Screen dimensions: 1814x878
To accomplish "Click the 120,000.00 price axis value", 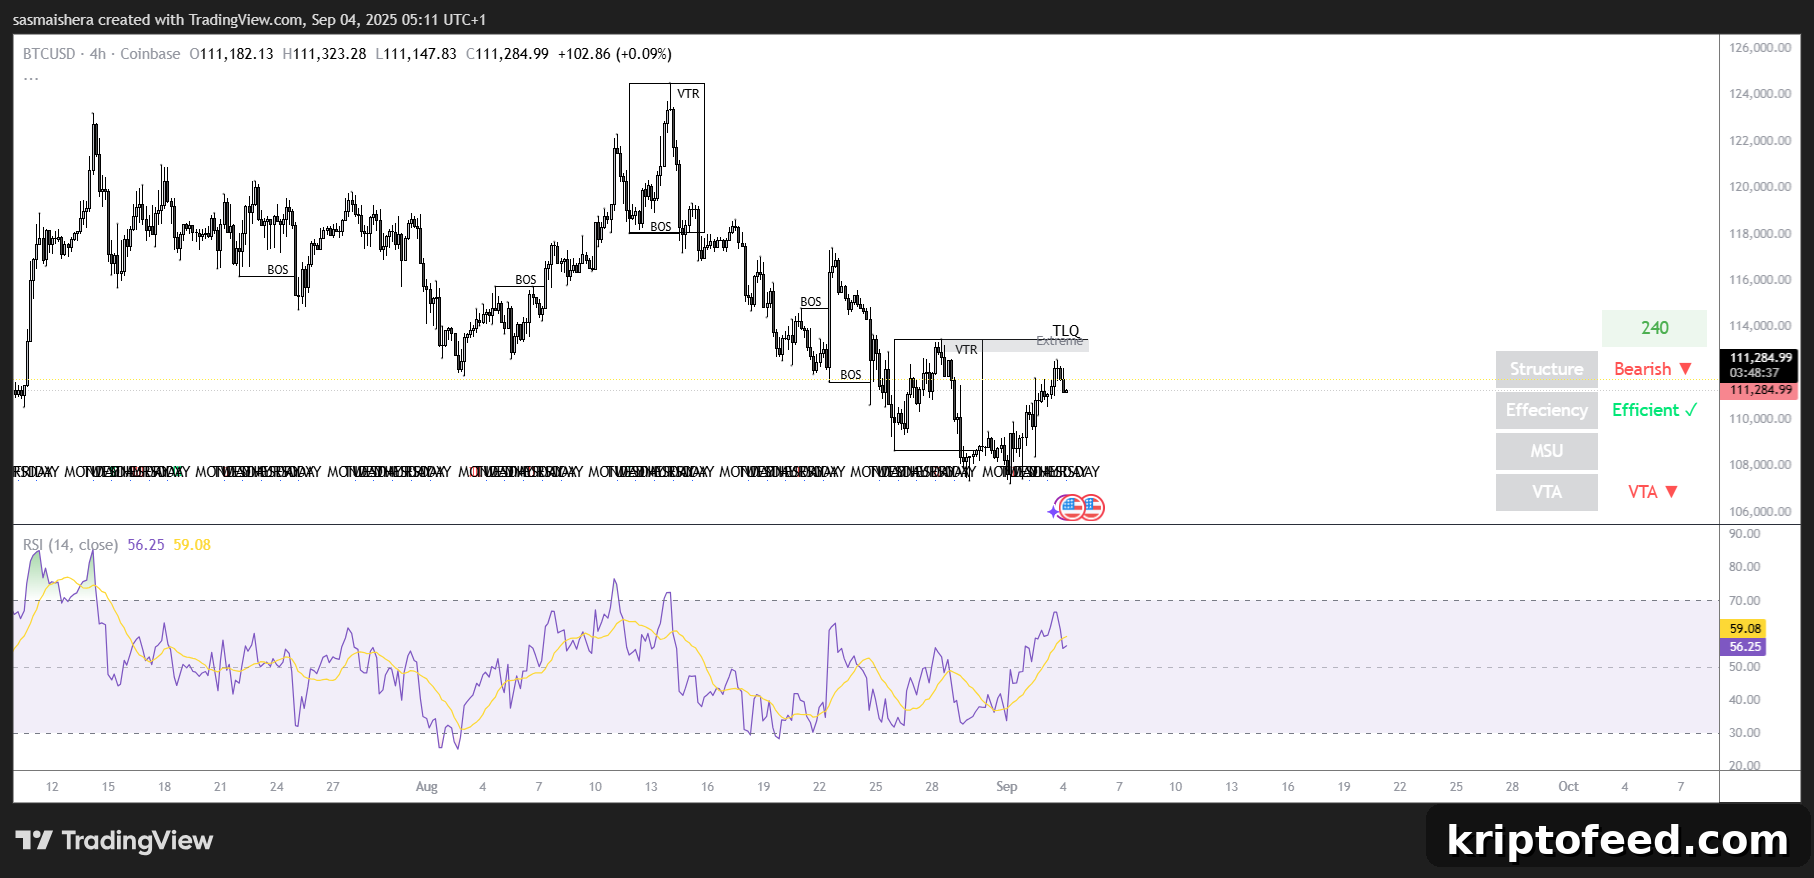I will (1760, 187).
